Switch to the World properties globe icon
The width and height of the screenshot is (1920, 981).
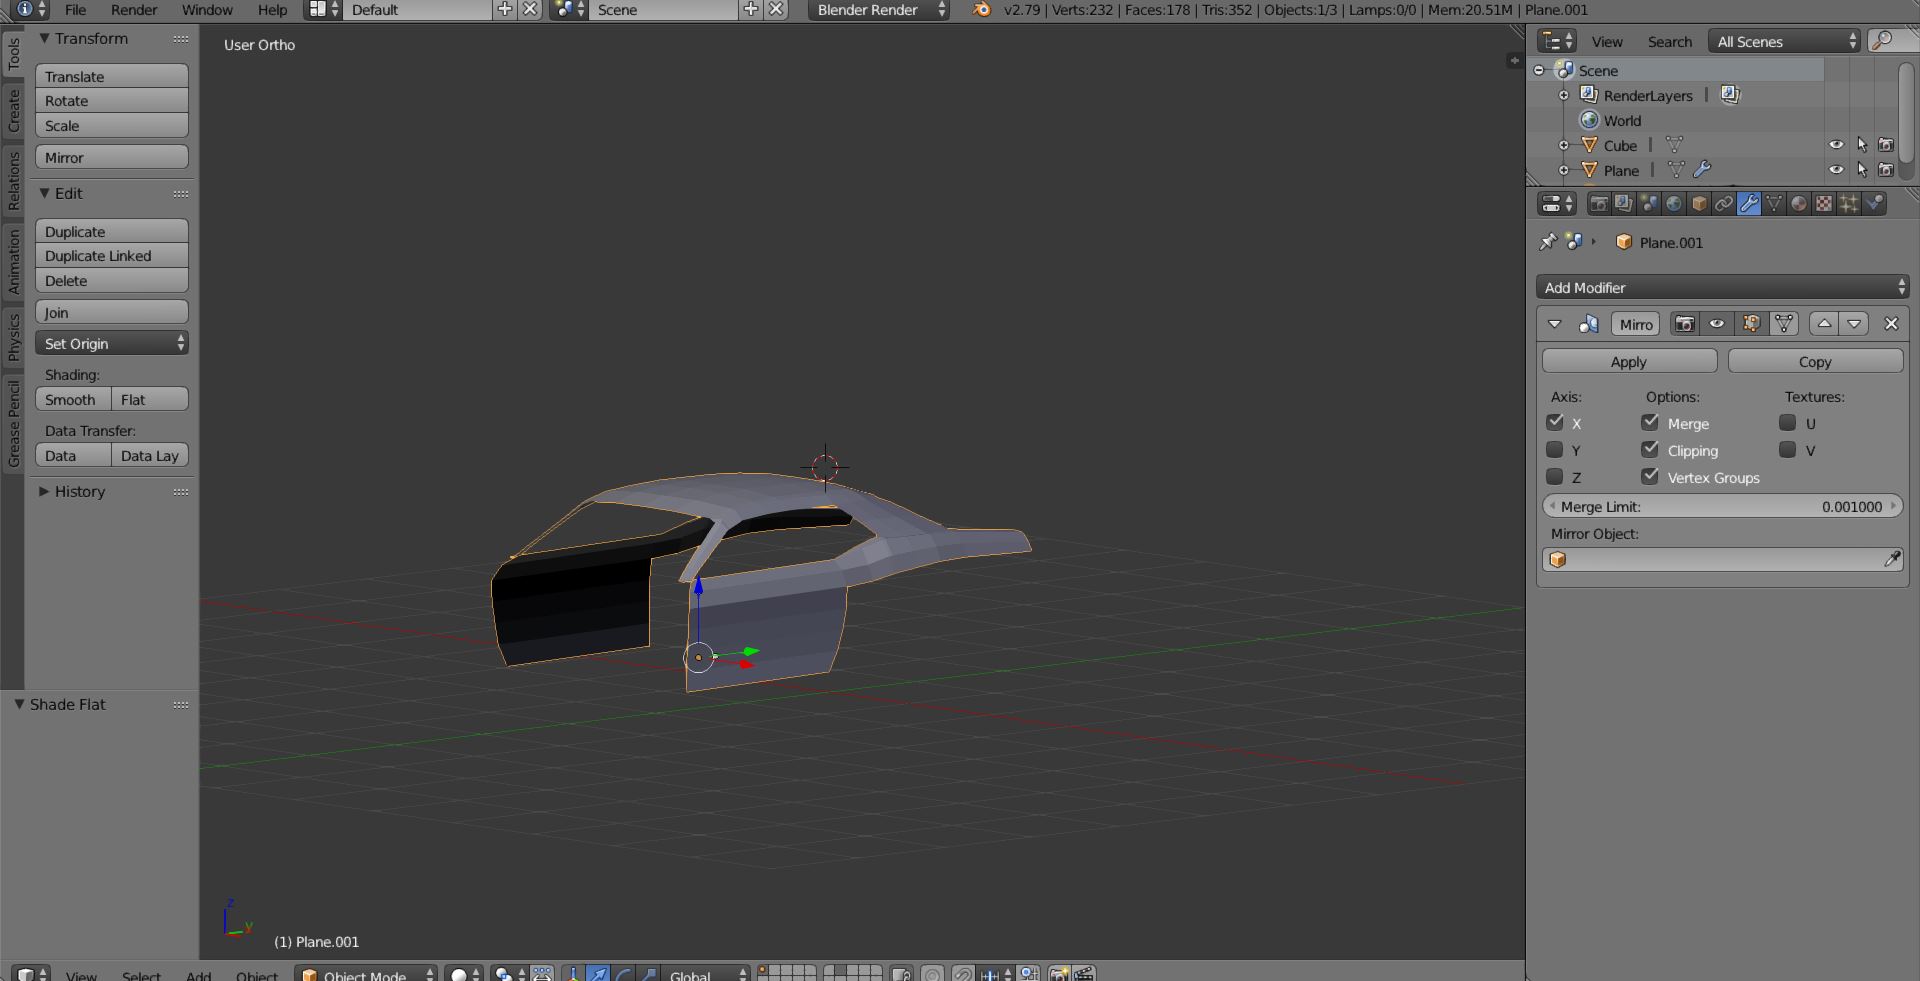pyautogui.click(x=1673, y=204)
